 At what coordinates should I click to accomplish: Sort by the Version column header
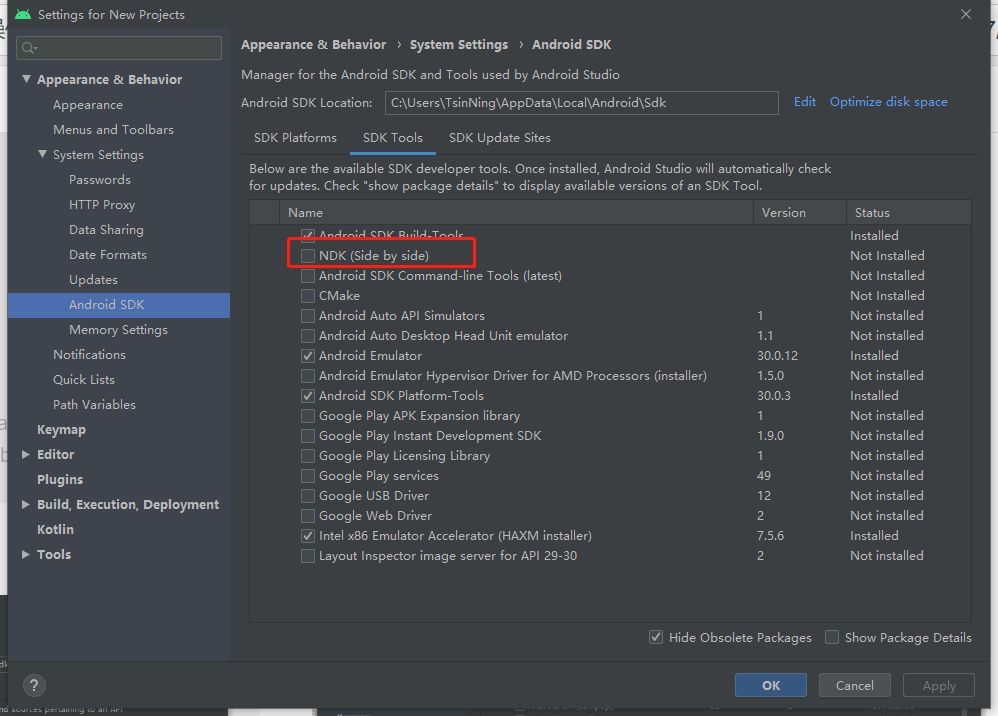click(799, 213)
